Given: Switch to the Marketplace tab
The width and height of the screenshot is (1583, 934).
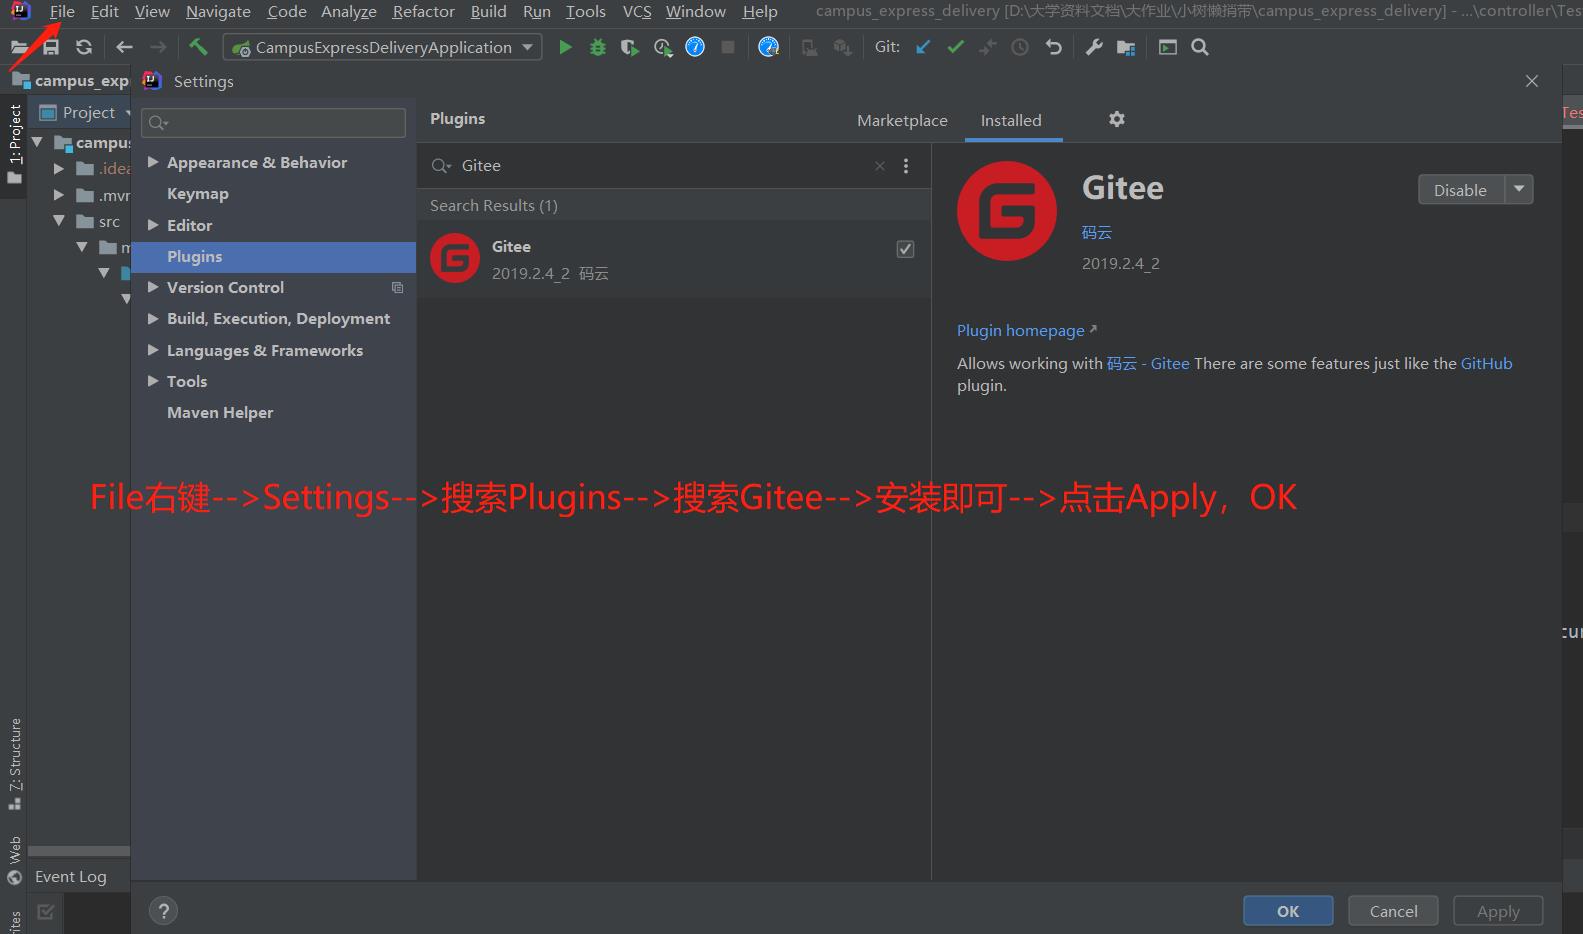Looking at the screenshot, I should point(902,120).
